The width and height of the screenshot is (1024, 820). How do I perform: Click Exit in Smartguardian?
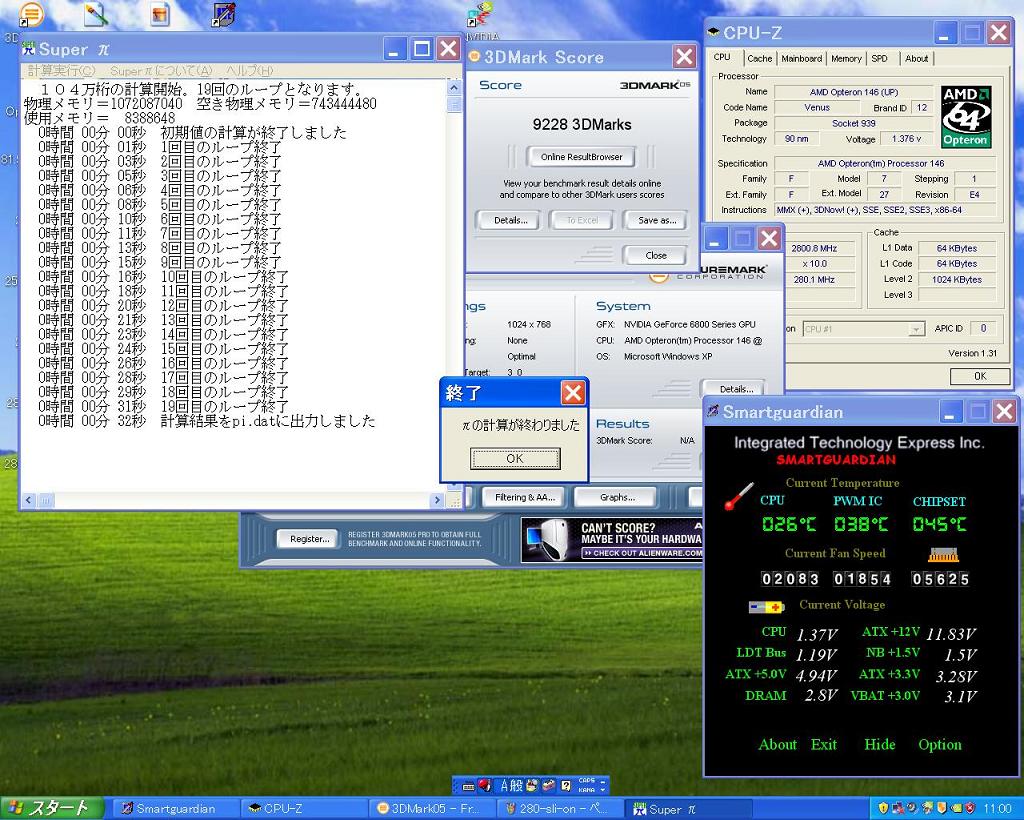coord(824,744)
